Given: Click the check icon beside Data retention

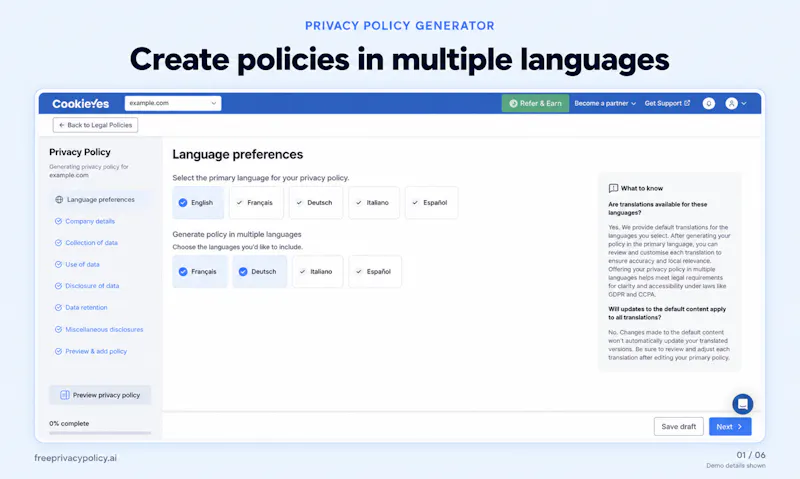Looking at the screenshot, I should [x=58, y=308].
